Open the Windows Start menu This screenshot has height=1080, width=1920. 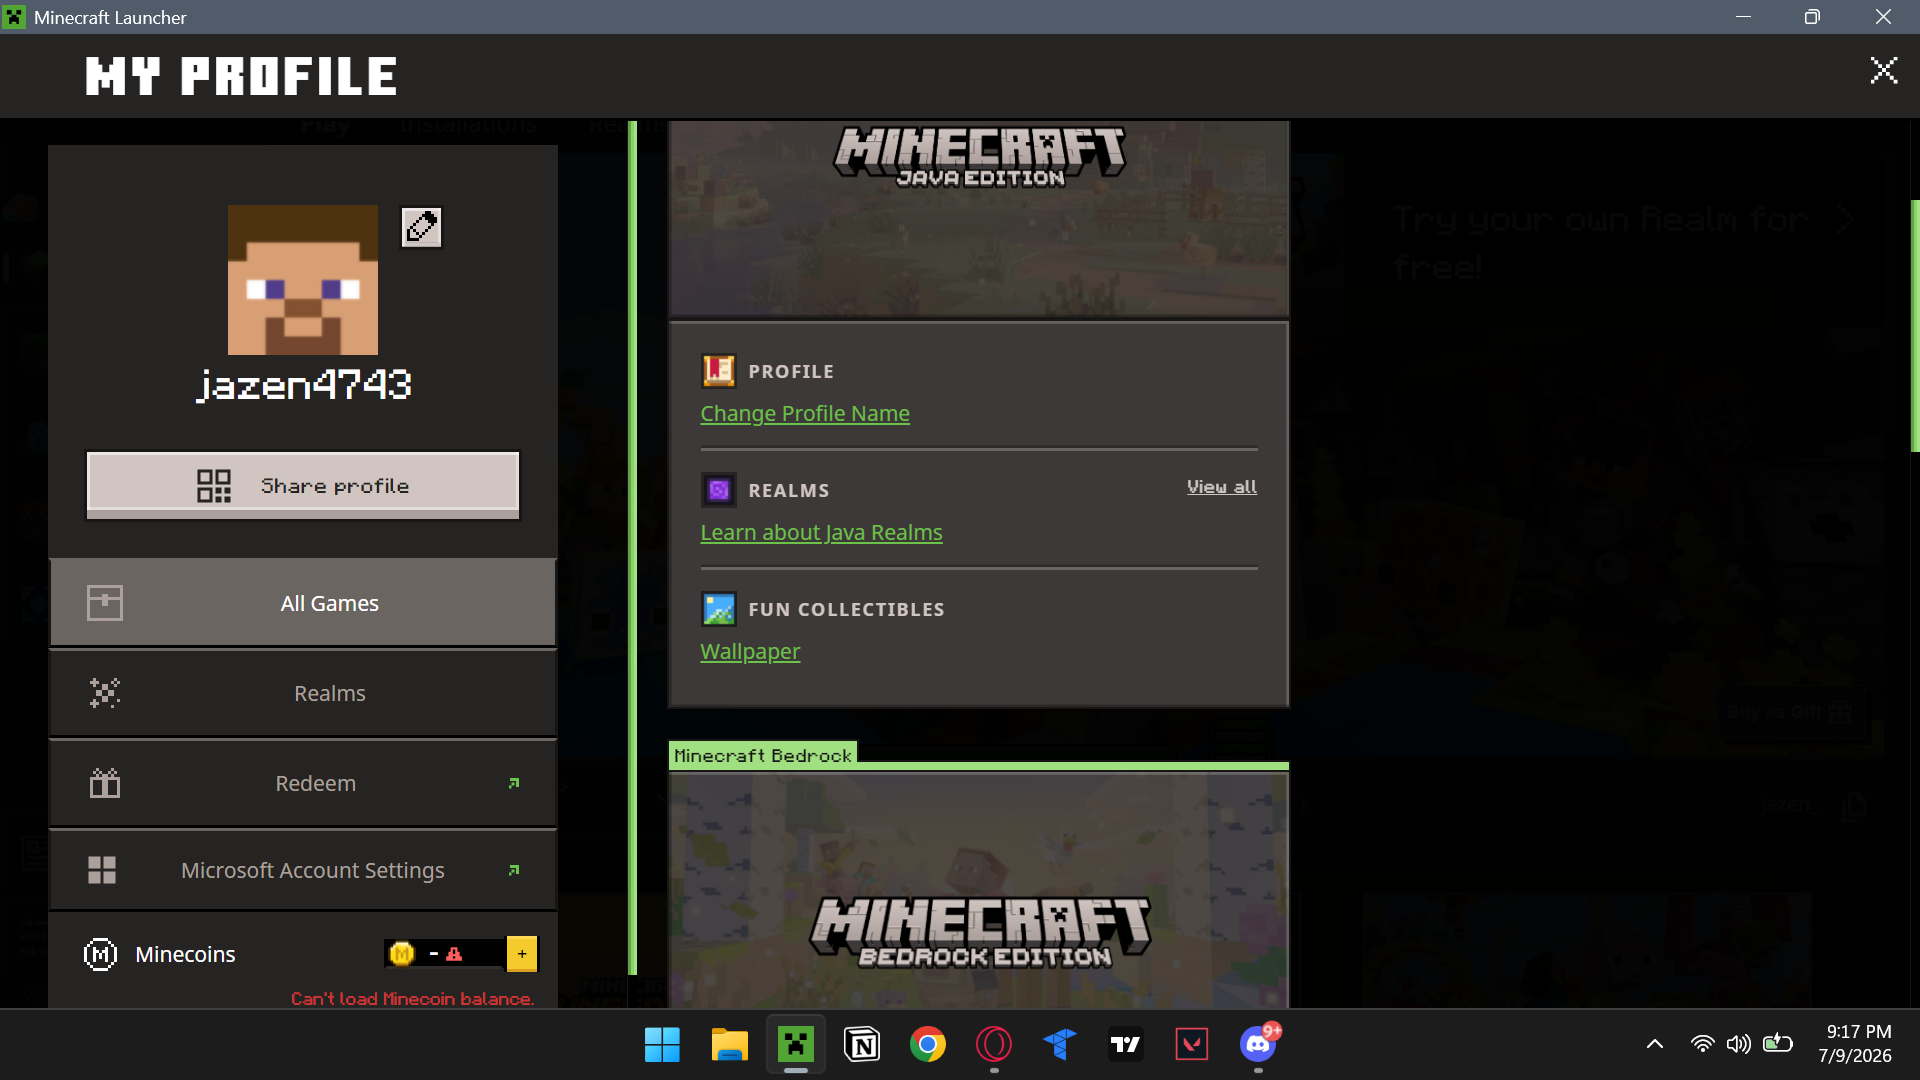(x=662, y=1045)
